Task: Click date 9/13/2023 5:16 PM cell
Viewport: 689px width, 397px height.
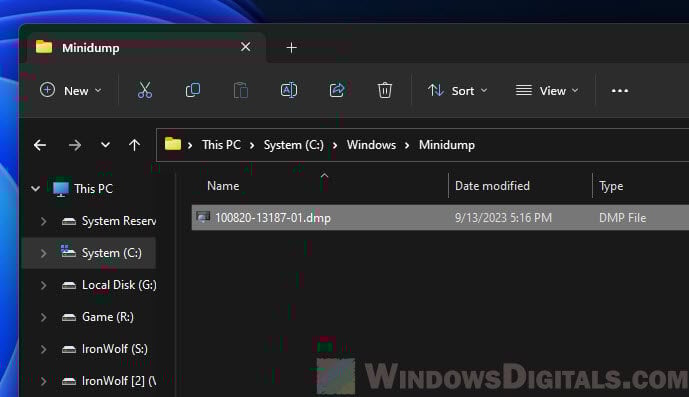Action: (503, 218)
